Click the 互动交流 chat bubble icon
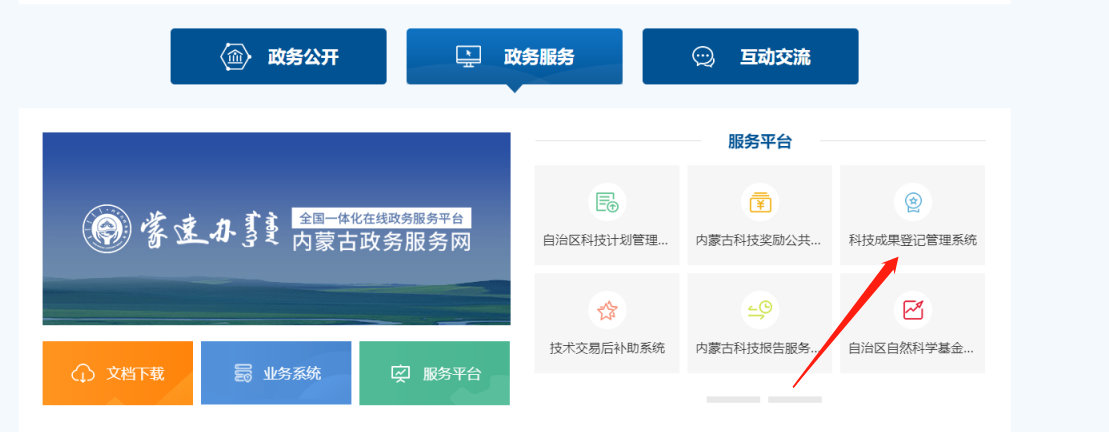 (x=703, y=57)
